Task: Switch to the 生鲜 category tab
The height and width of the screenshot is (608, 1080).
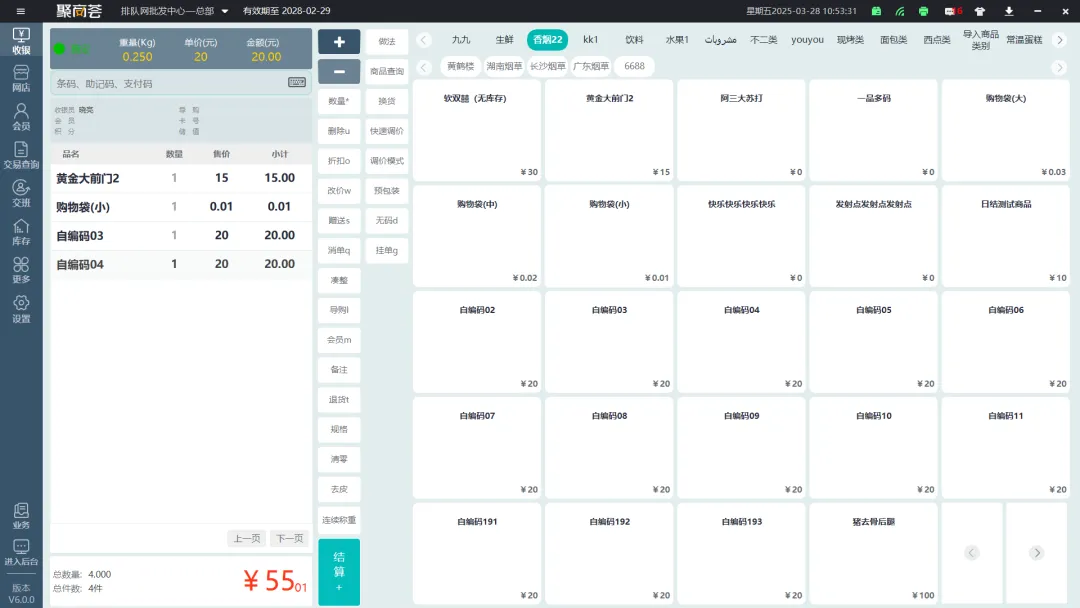Action: click(x=504, y=40)
